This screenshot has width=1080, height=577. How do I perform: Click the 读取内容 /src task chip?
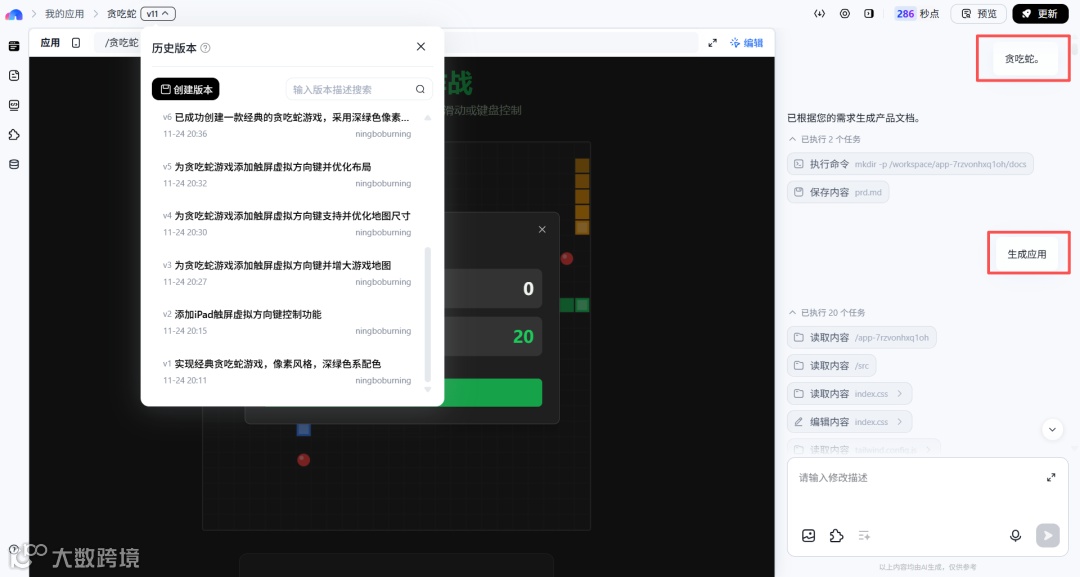tap(831, 366)
